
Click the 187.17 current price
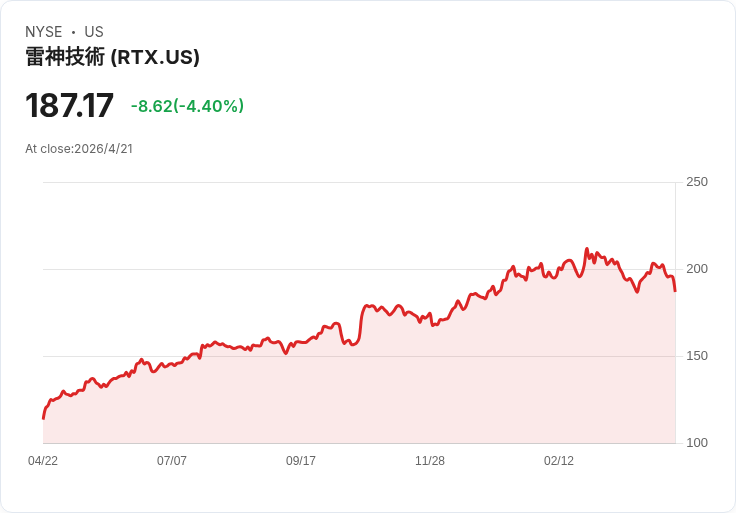(70, 106)
